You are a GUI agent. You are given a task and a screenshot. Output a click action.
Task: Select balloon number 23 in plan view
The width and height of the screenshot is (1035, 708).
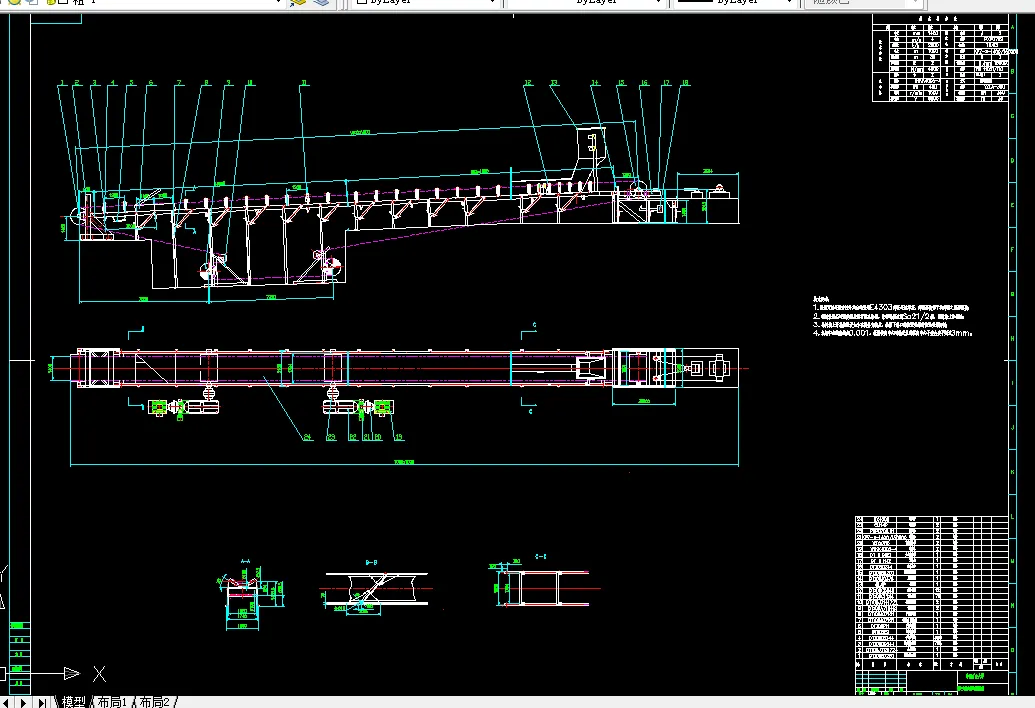(x=331, y=437)
